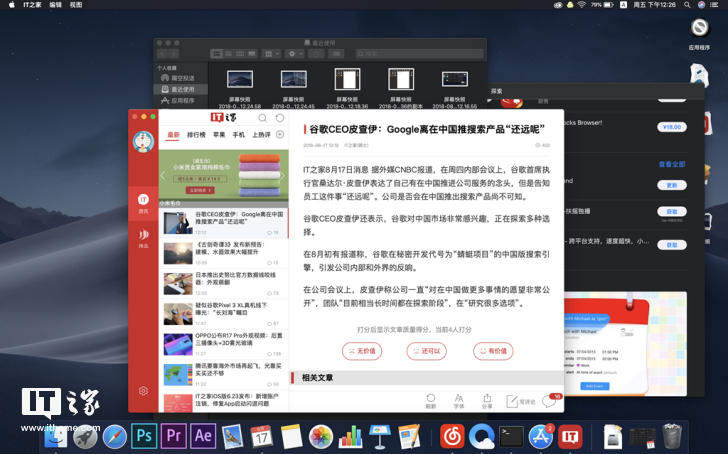Open the 谷歌CEO皮查伊 news item in list
This screenshot has width=728, height=454.
pyautogui.click(x=224, y=223)
